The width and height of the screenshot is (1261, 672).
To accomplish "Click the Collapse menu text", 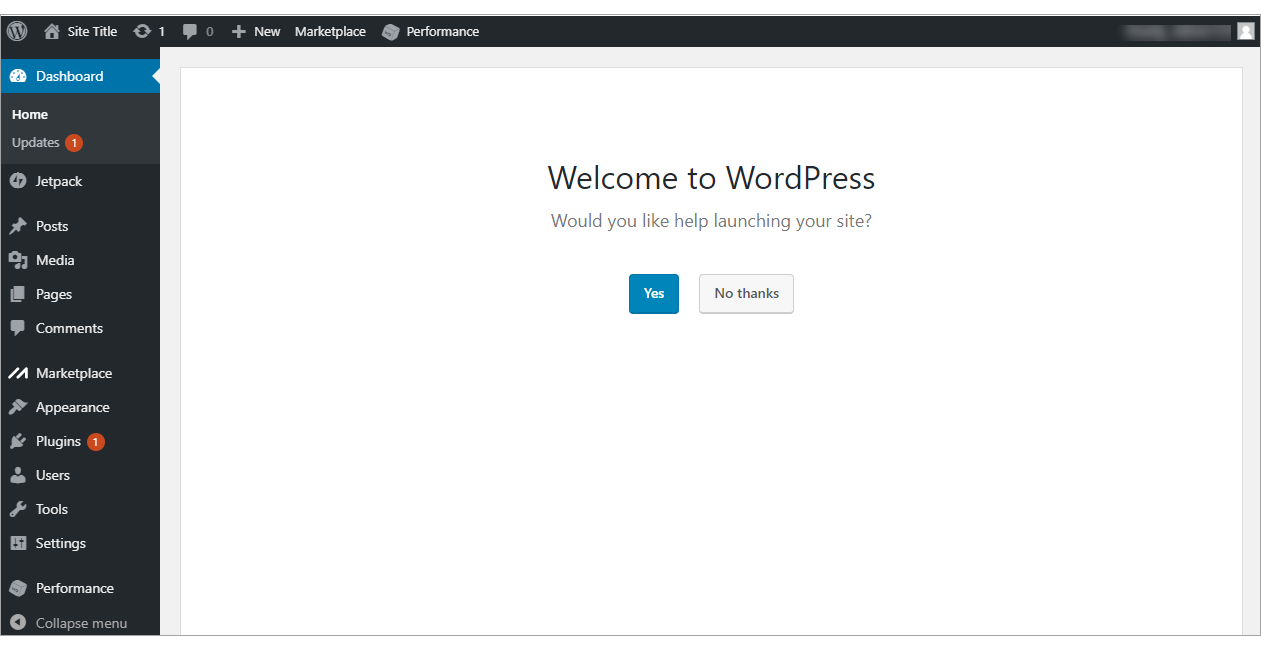I will (81, 623).
